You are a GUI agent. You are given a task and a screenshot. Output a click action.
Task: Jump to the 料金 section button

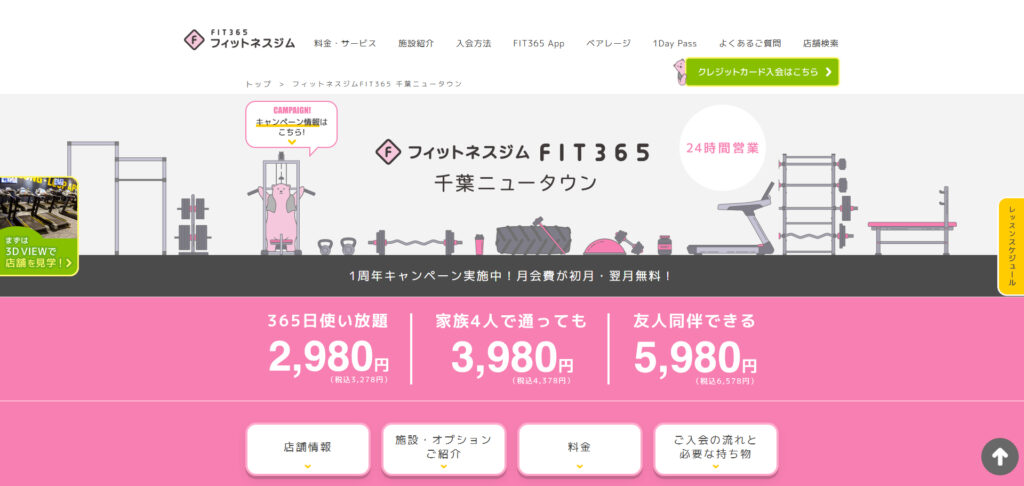tap(579, 450)
